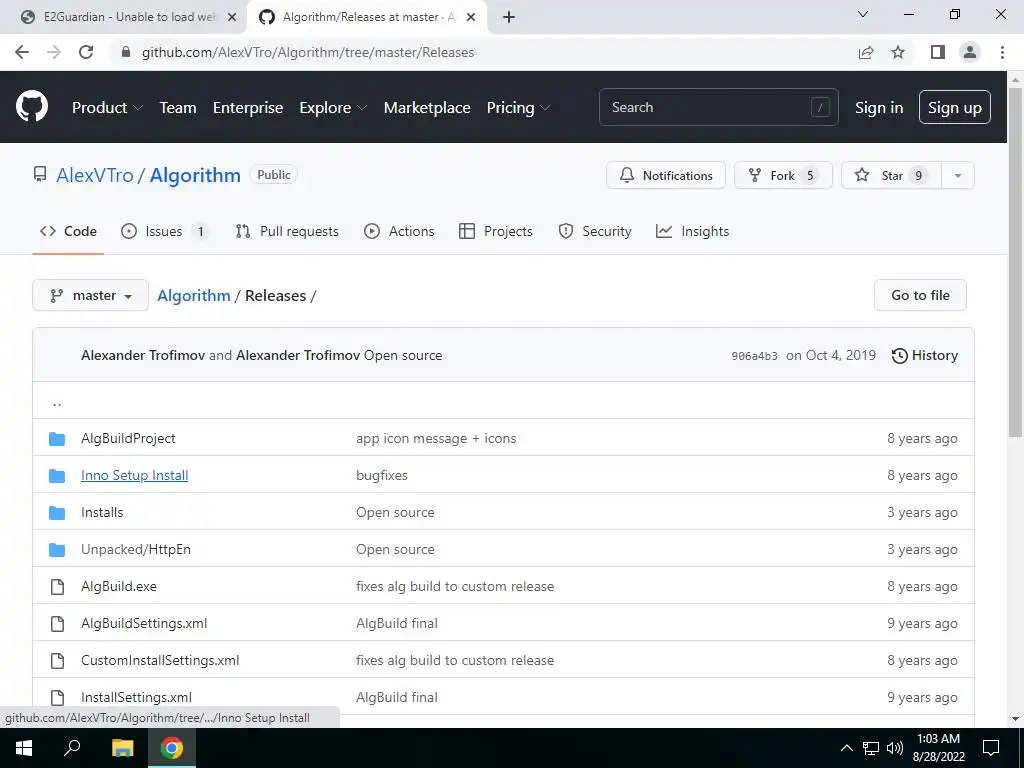Open the Inno Setup Install folder
Viewport: 1024px width, 768px height.
(x=135, y=475)
